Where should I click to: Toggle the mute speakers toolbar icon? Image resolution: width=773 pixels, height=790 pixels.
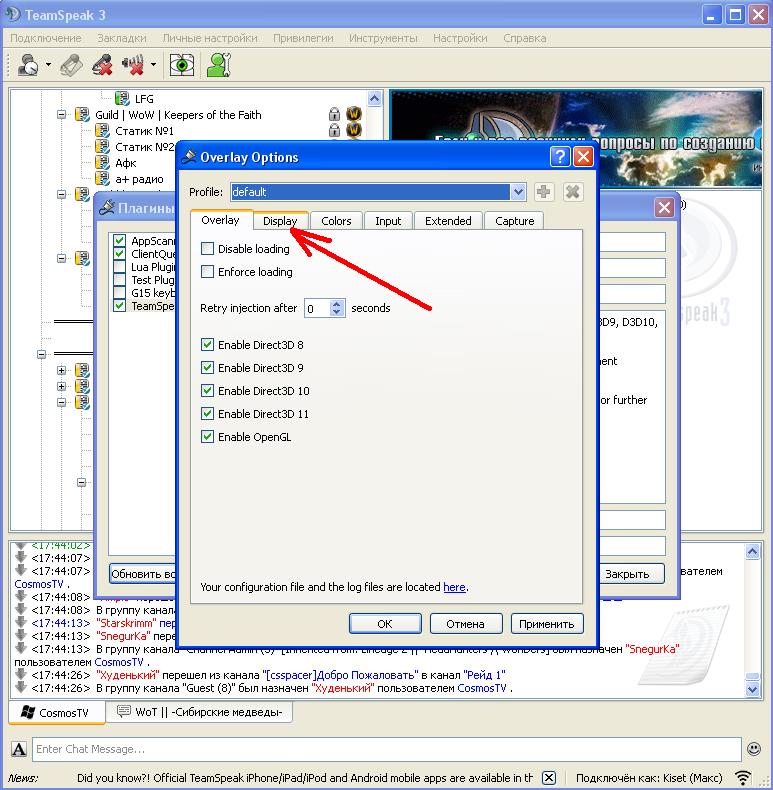133,65
